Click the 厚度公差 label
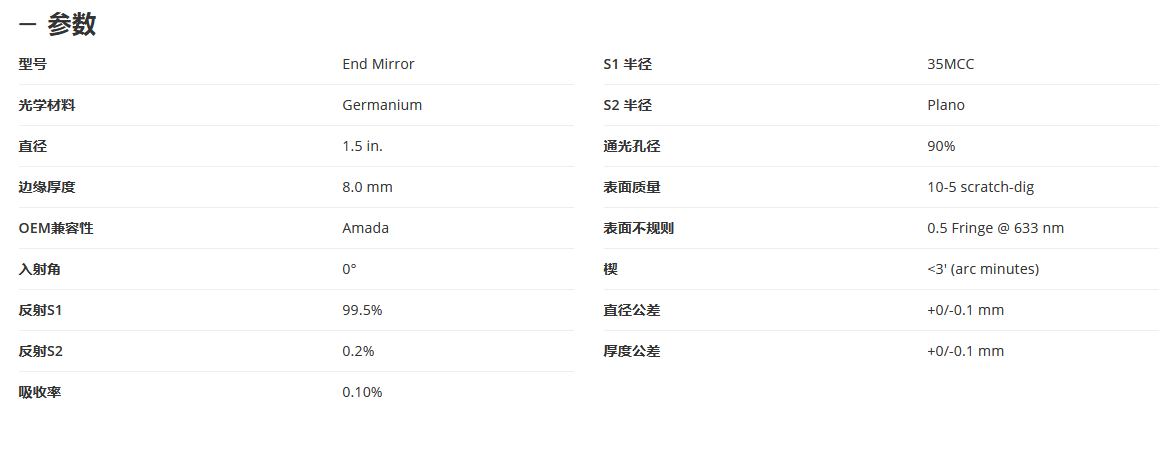 [631, 351]
